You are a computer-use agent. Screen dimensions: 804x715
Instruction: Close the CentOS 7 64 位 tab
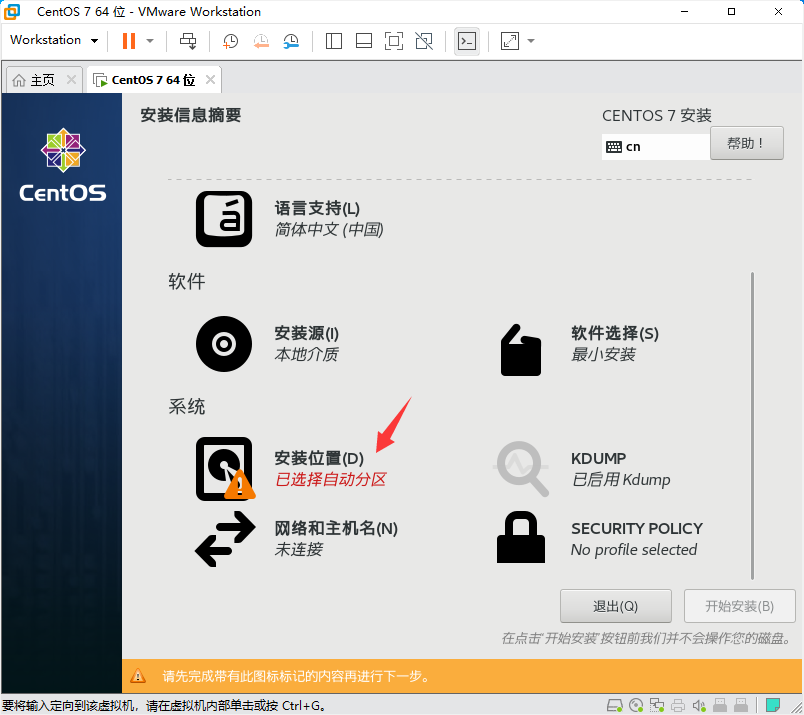click(210, 80)
